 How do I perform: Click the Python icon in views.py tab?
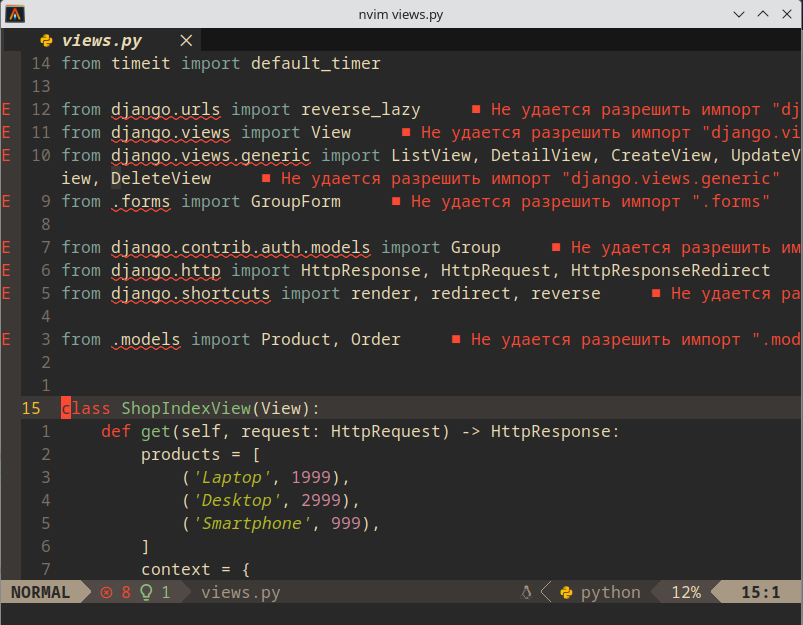tap(46, 40)
